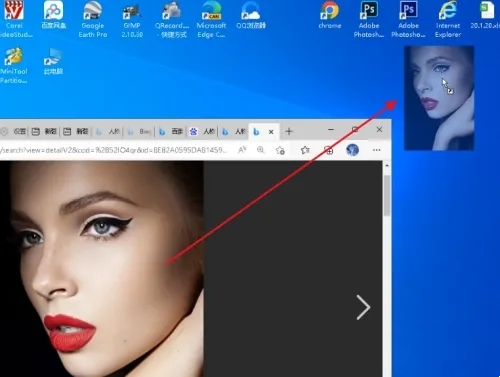Click the read aloud icon in address bar

[242, 150]
